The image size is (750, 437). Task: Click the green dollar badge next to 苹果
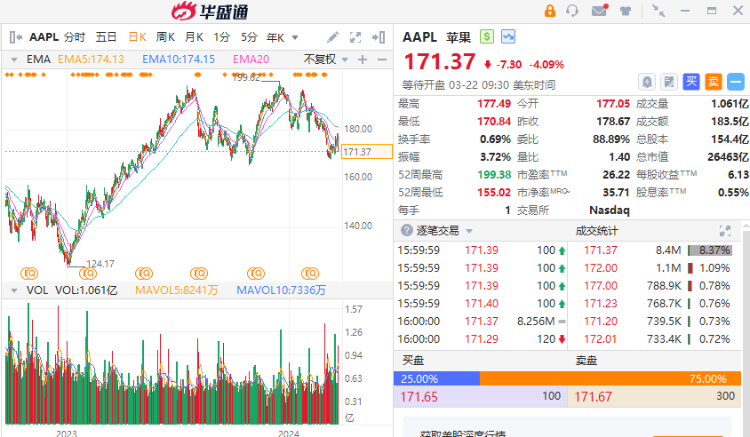pos(487,36)
